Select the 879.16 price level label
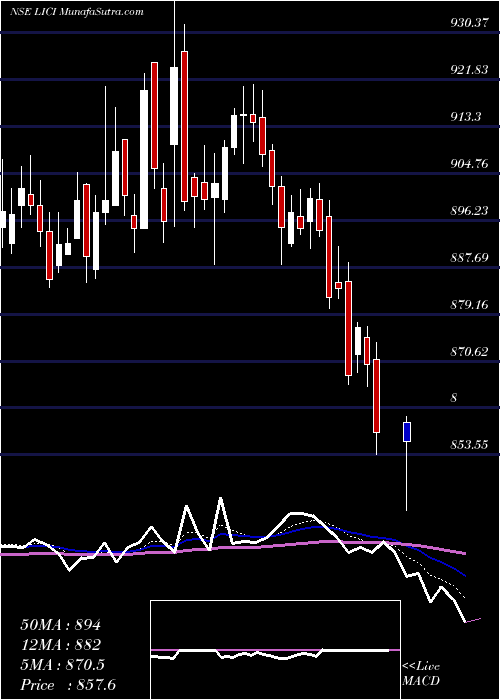500x700 pixels. (x=468, y=304)
